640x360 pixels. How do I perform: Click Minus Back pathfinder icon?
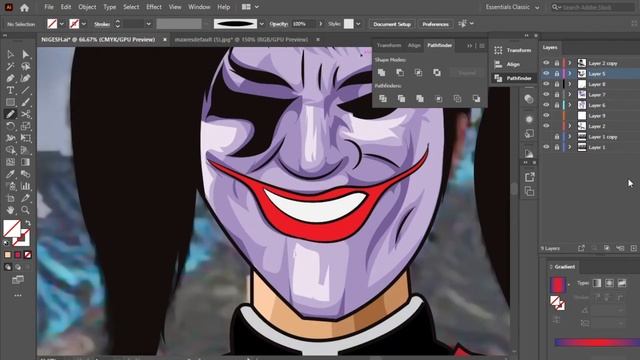coord(476,99)
